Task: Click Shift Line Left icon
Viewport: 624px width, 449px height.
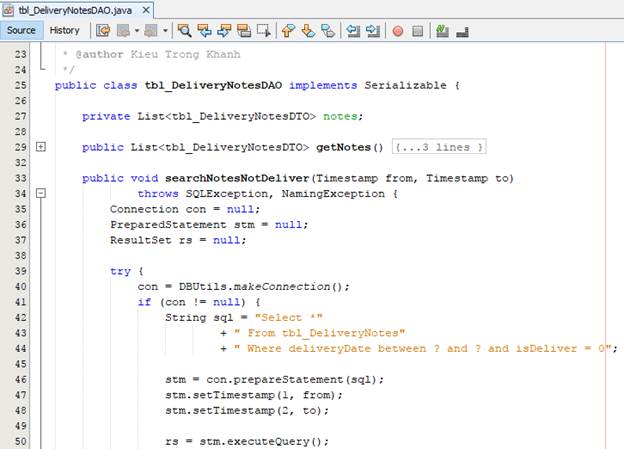Action: point(353,31)
